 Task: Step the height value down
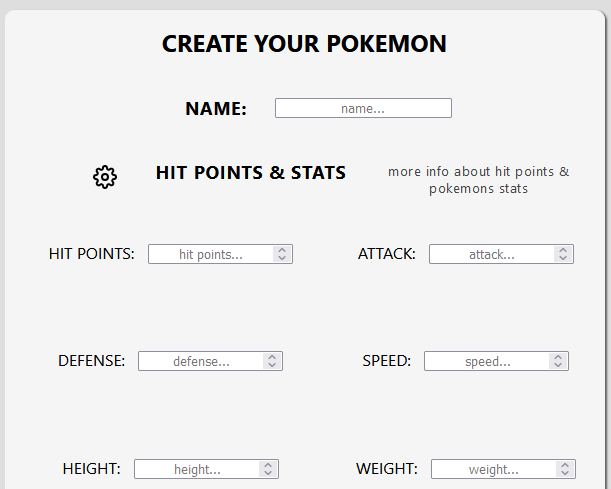click(x=268, y=473)
